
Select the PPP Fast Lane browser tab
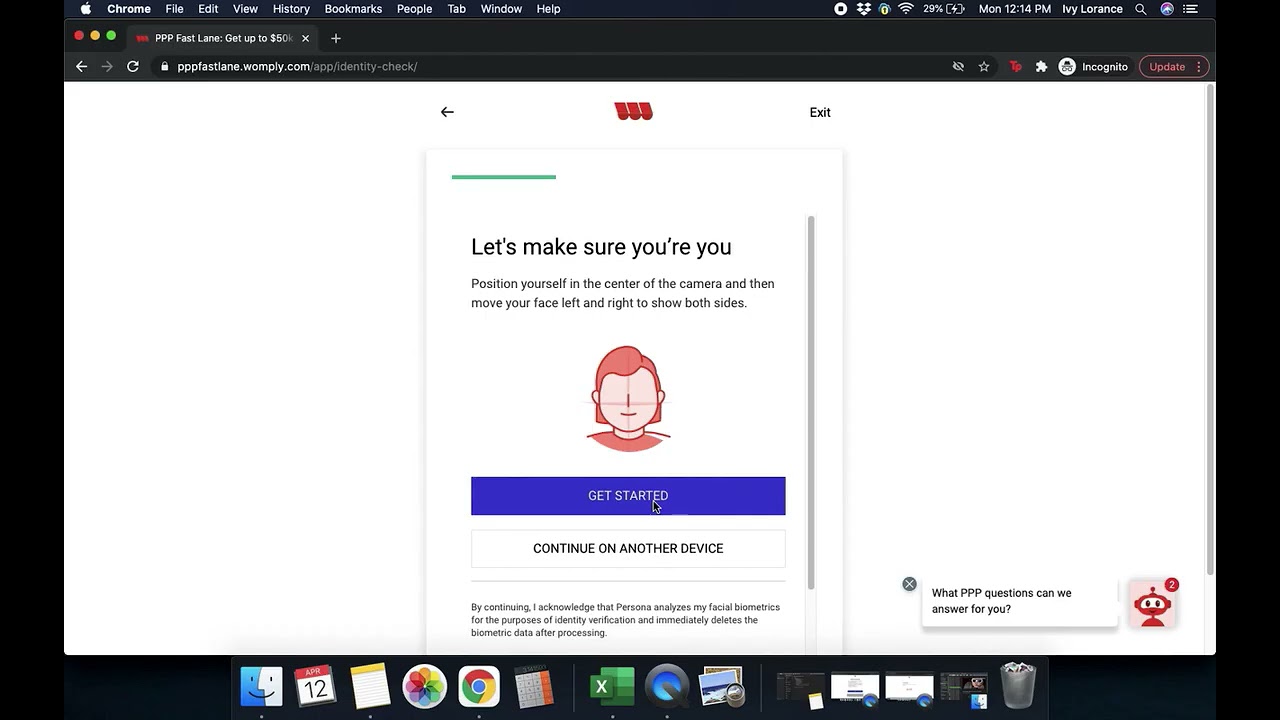223,38
